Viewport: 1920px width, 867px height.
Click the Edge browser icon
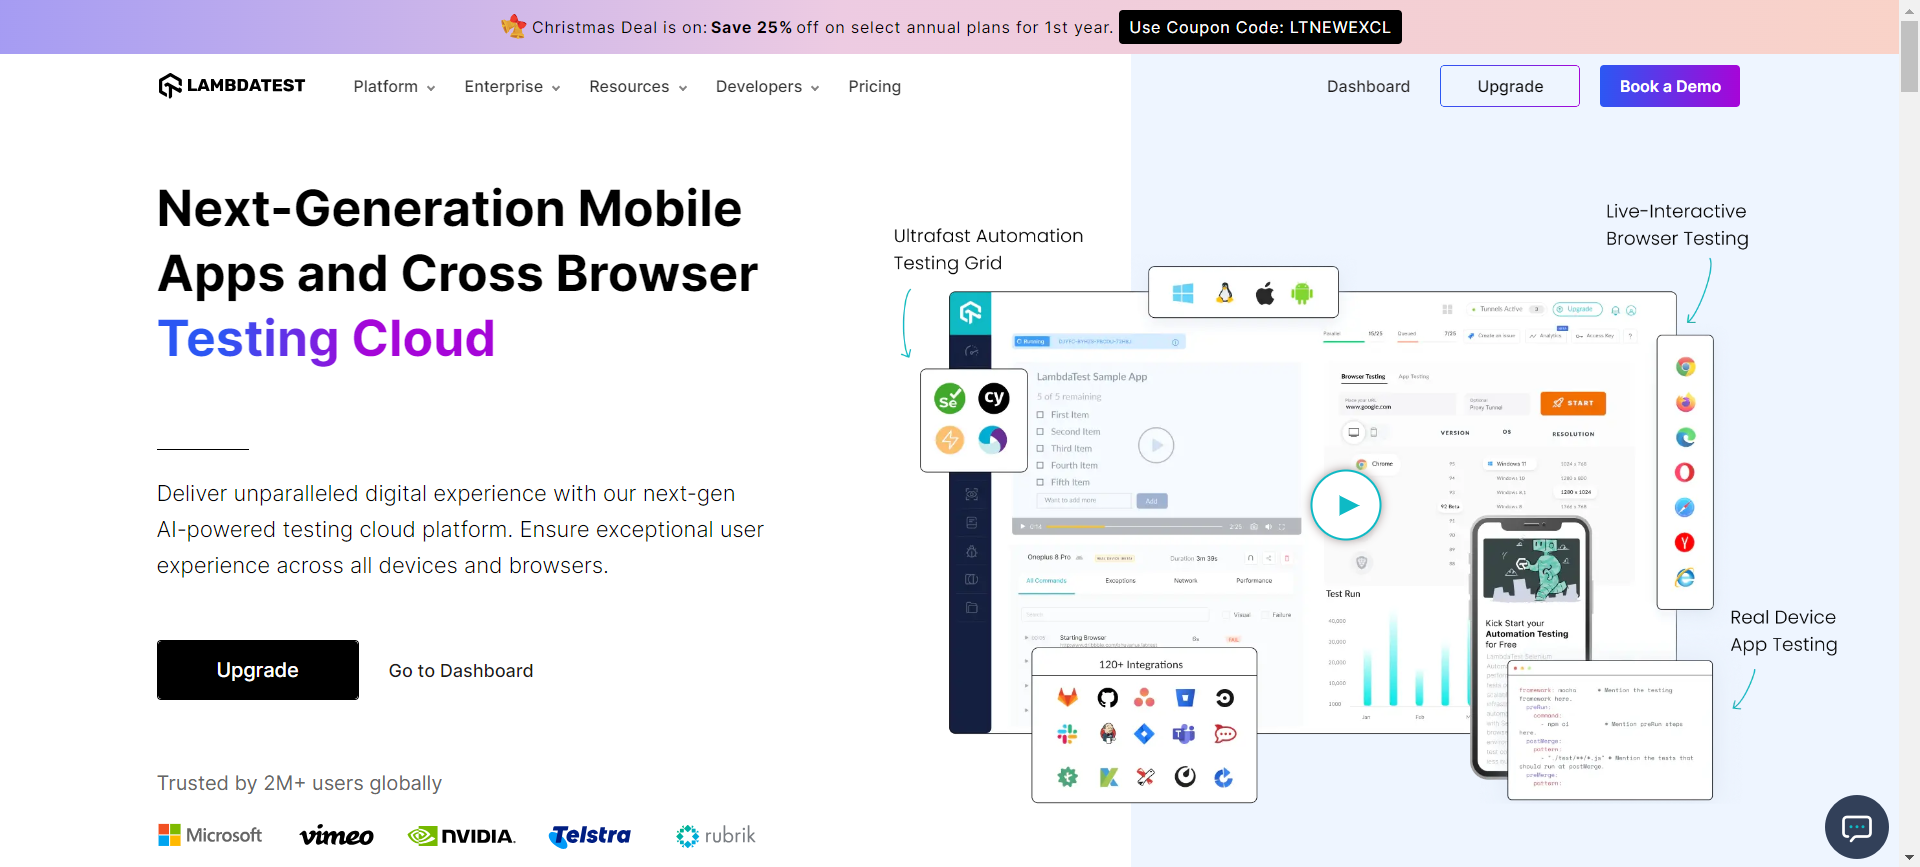1685,437
